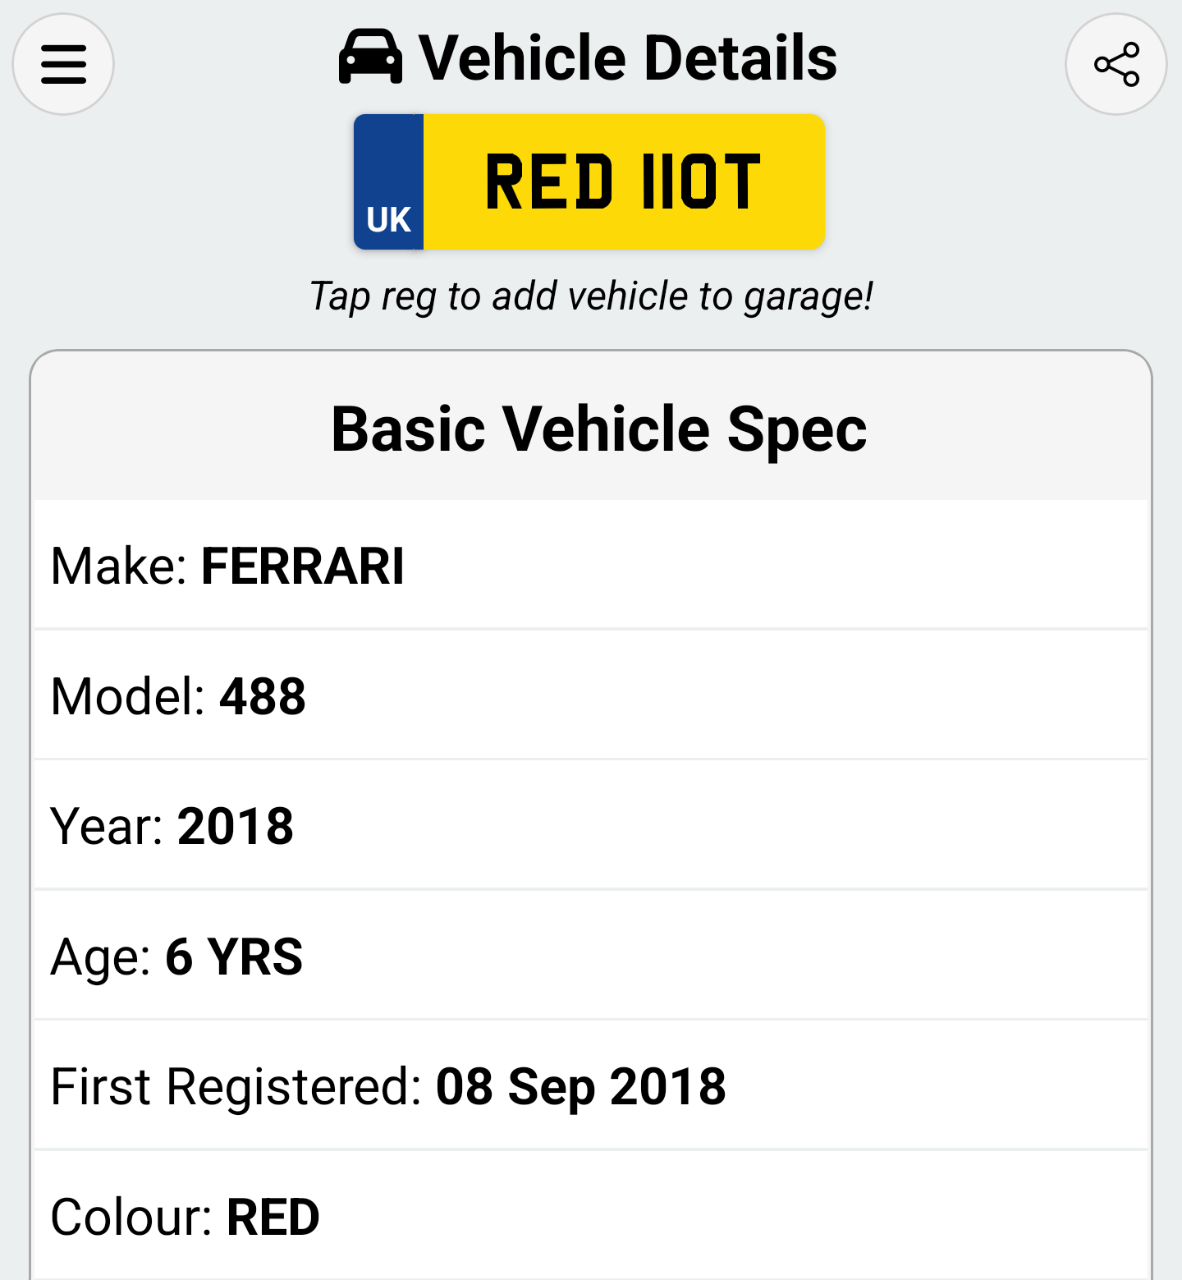Tap the Age row label
Screen dimensions: 1182x1280
pos(101,957)
